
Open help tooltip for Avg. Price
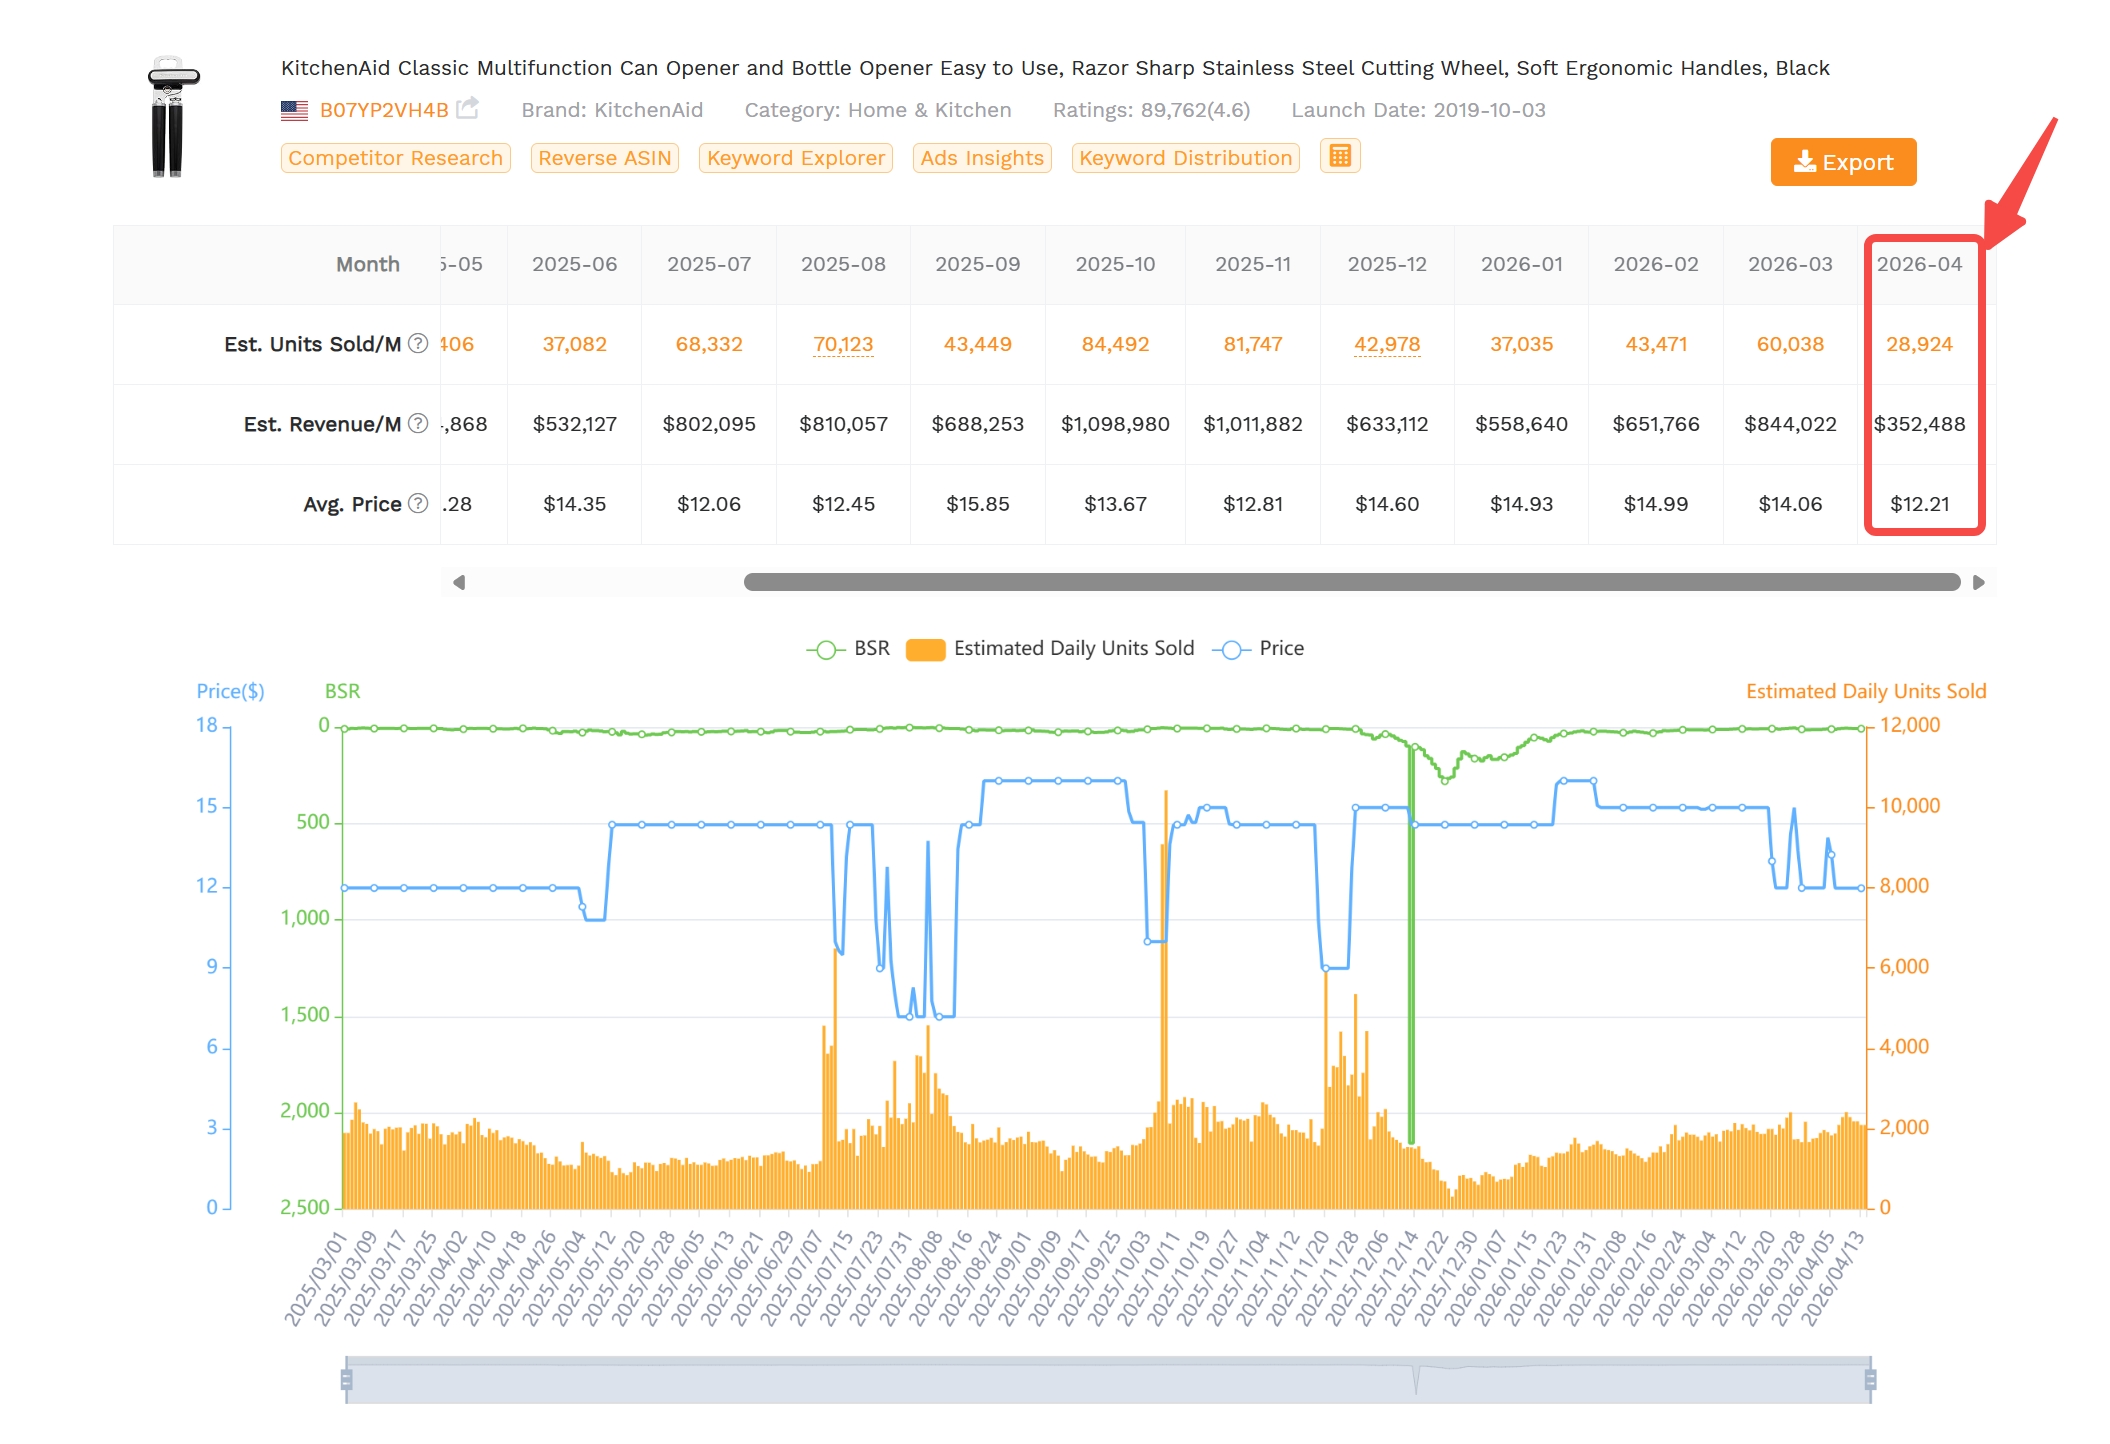coord(419,504)
